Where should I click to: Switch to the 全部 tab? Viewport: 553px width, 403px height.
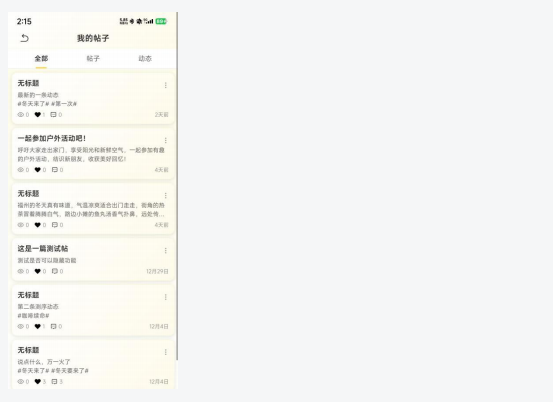(41, 59)
